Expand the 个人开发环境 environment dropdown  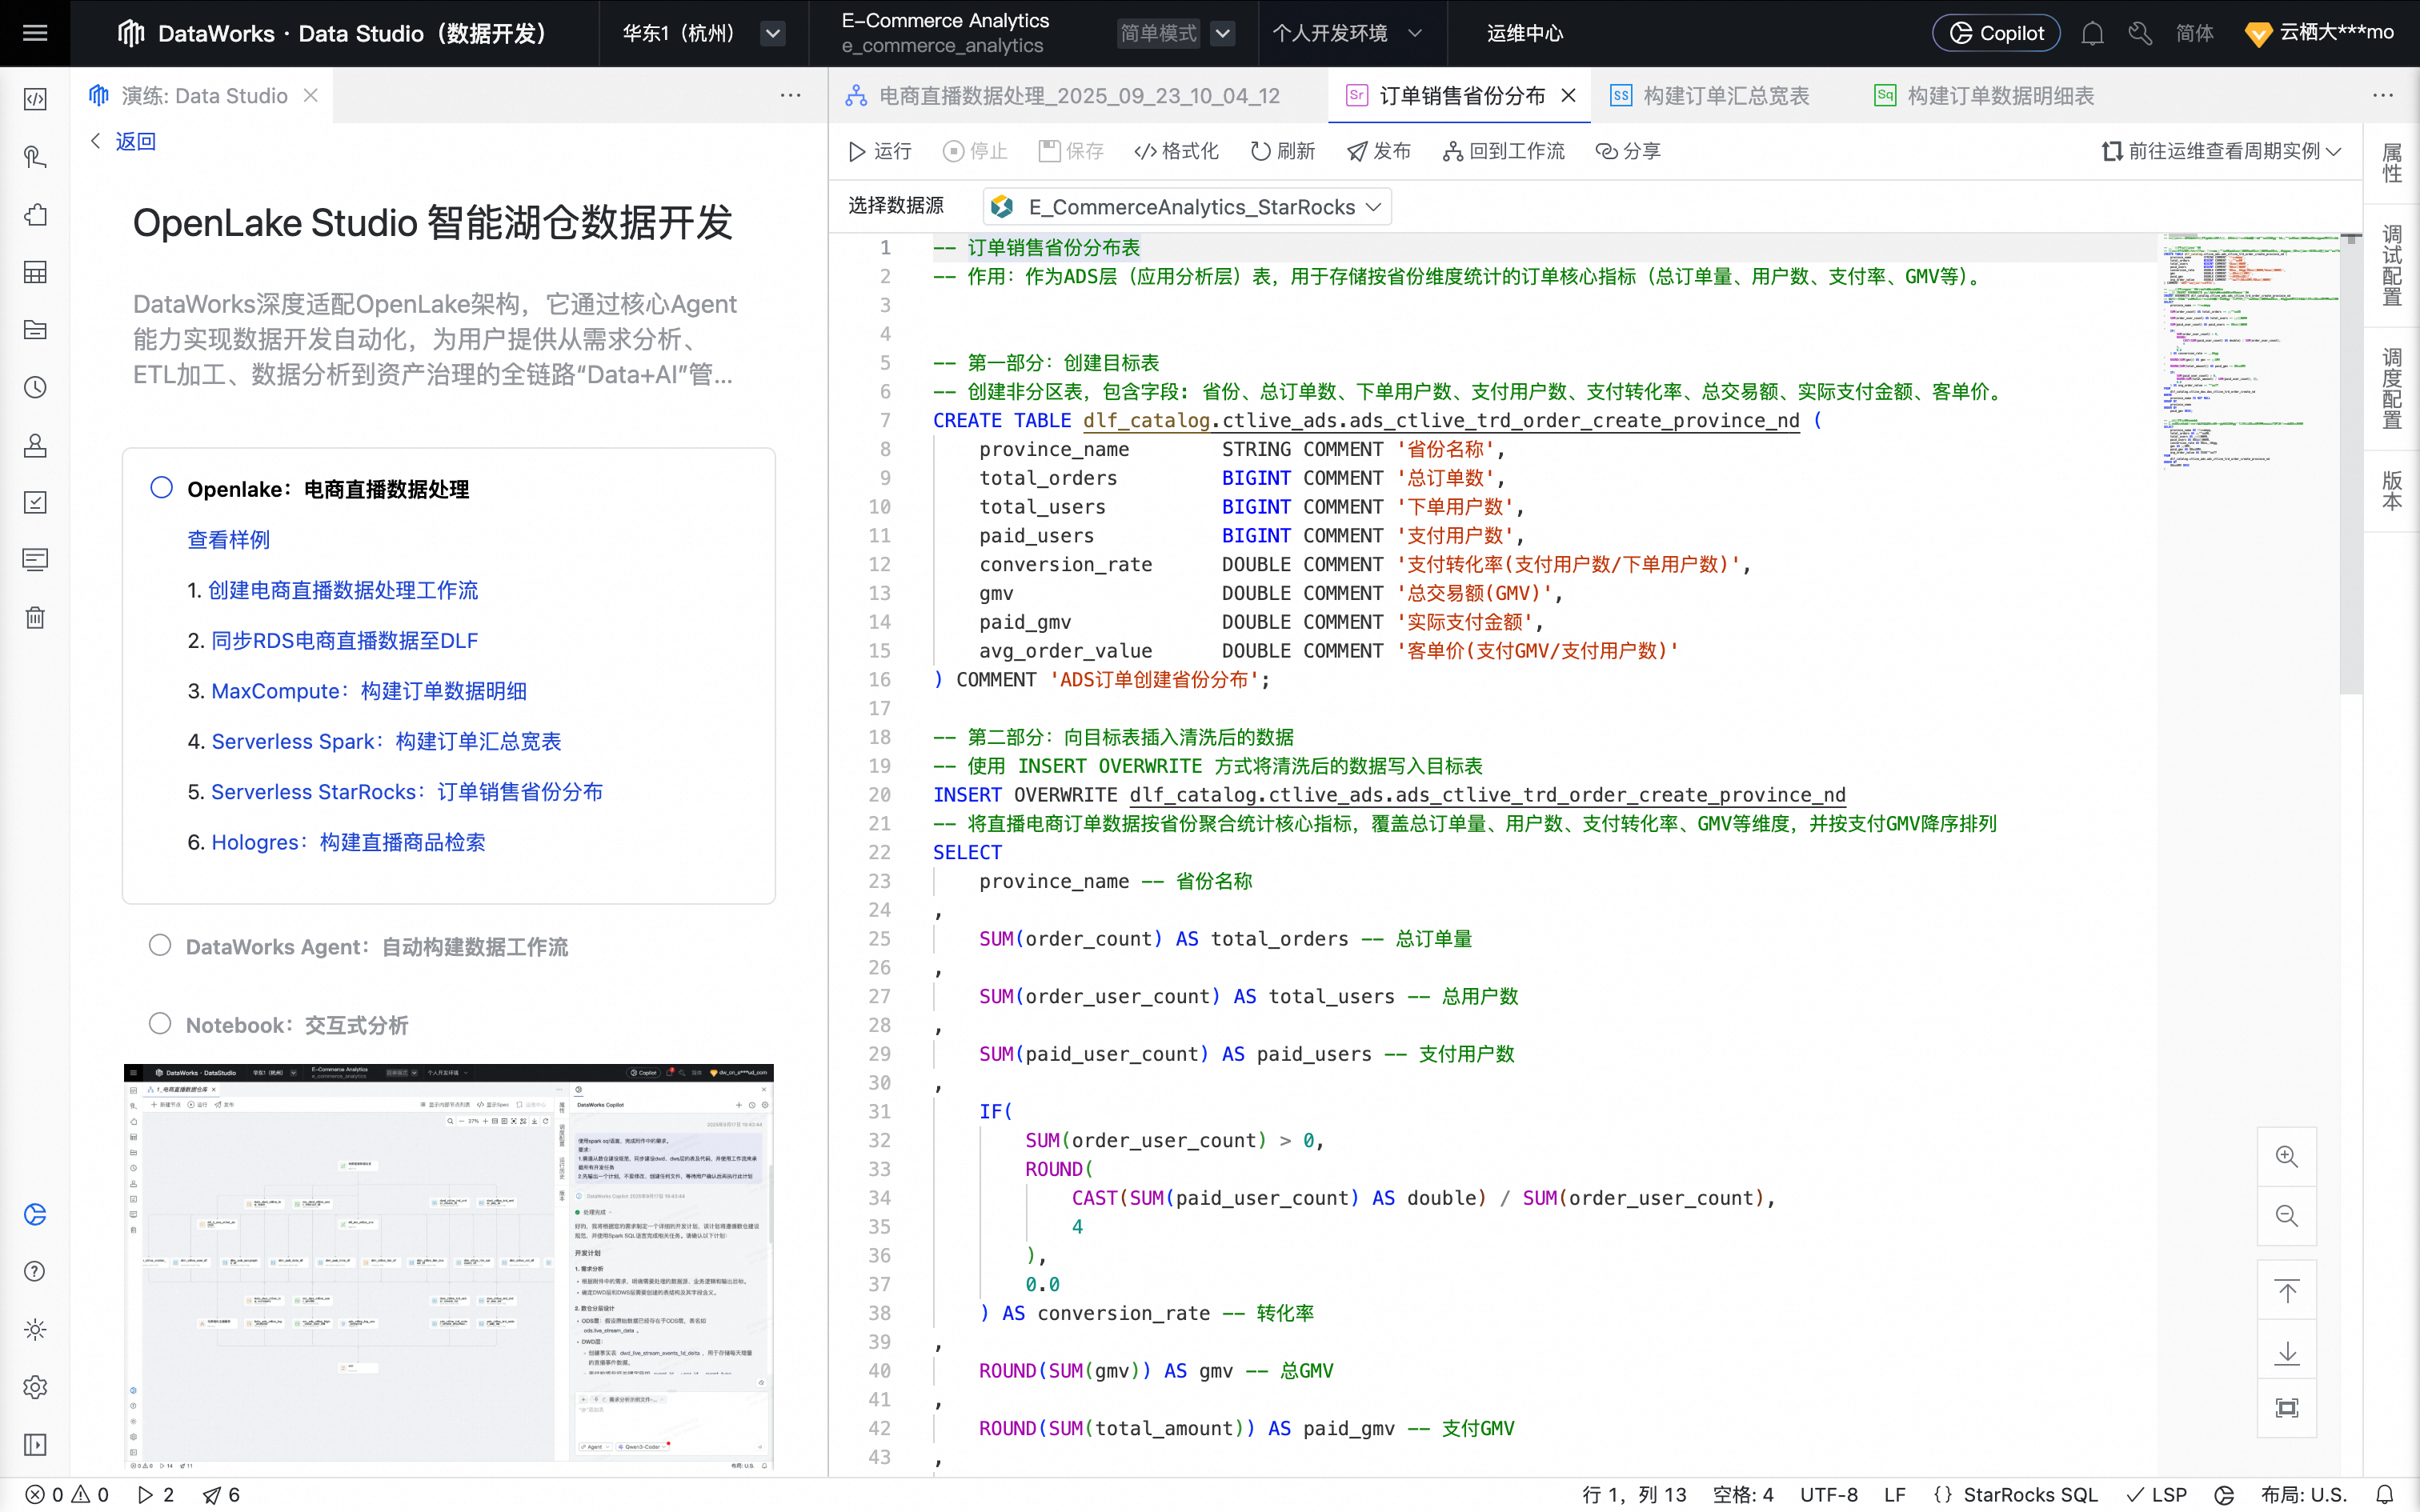click(1414, 33)
